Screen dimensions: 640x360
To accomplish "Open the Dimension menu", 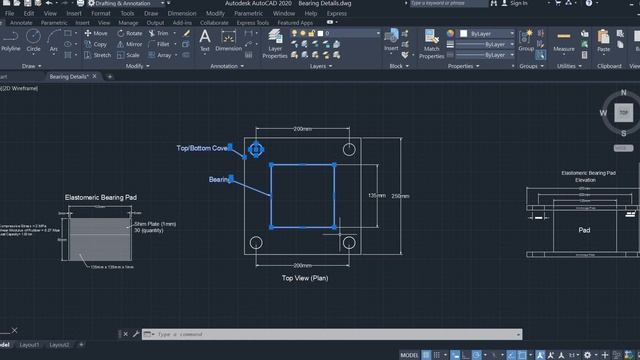I will point(182,13).
